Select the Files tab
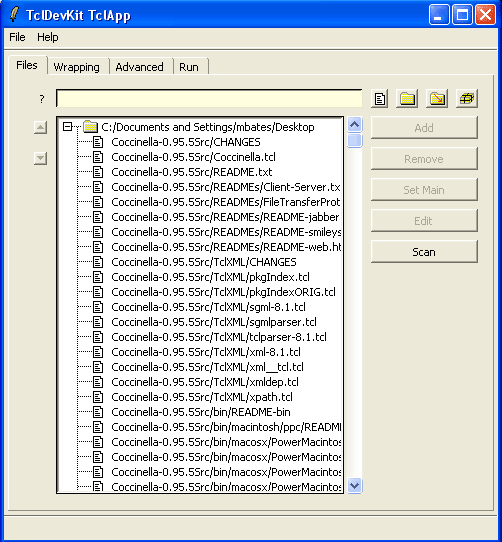 pyautogui.click(x=27, y=65)
